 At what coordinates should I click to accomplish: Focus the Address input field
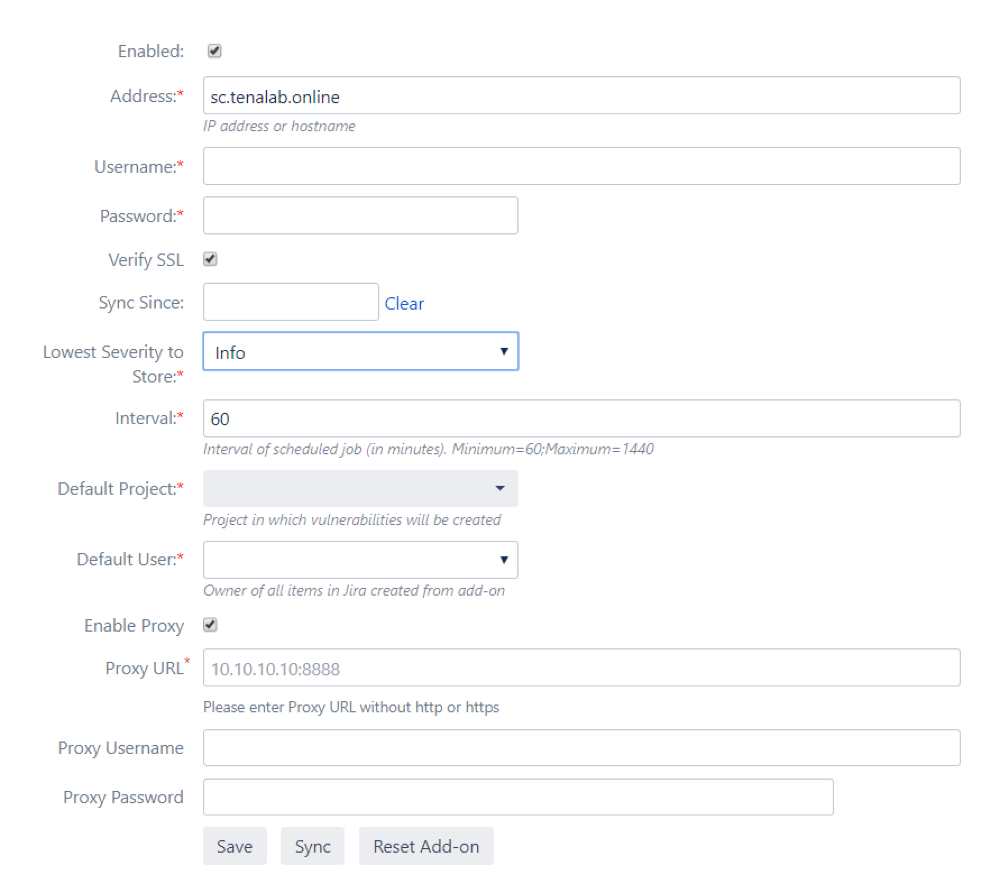581,96
